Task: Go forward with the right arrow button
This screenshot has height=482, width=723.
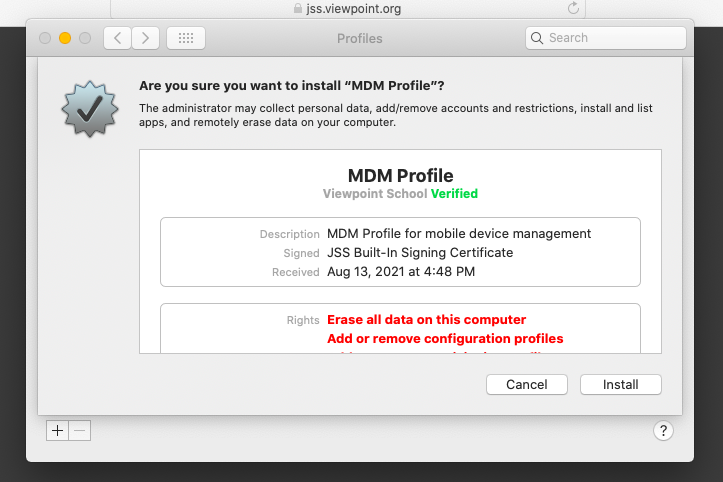Action: [146, 38]
